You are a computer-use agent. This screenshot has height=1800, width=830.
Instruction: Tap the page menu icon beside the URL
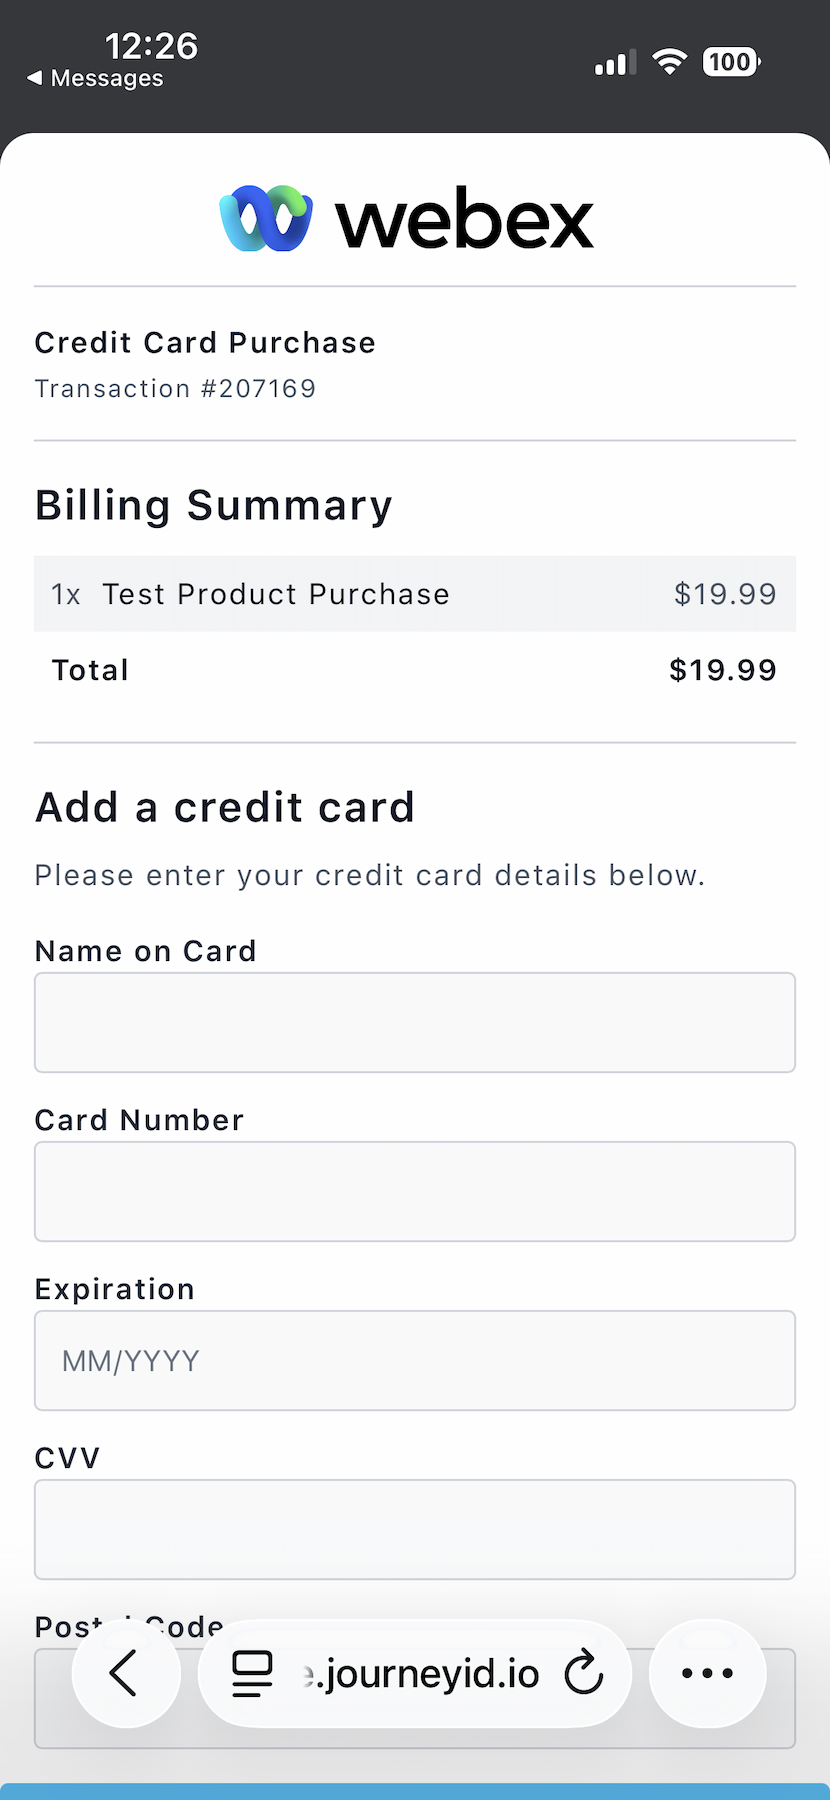point(252,1673)
